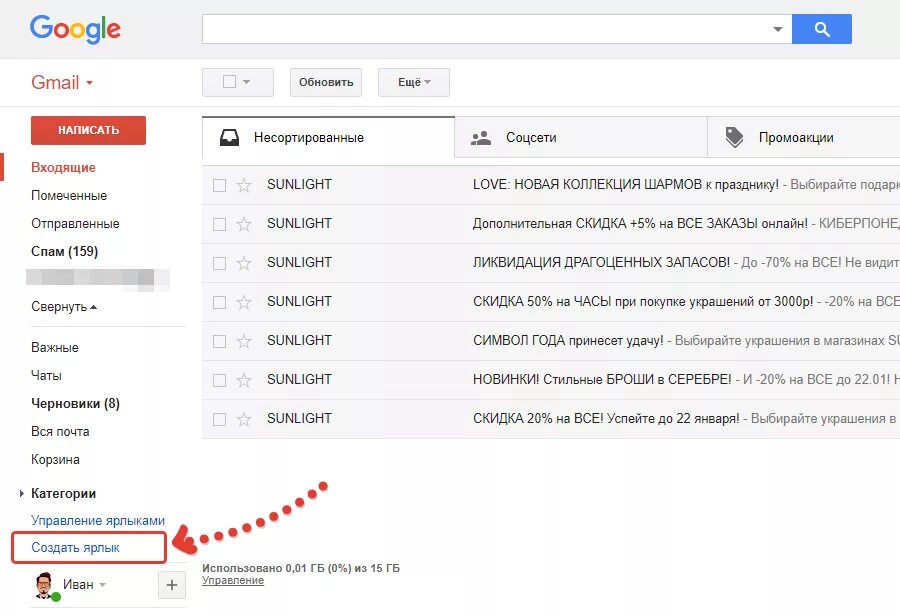Screen dimensions: 900x615
Task: Select checkbox for LOVE: НОВАЯ КОЛЛЕКЦИЯ email
Action: [219, 185]
